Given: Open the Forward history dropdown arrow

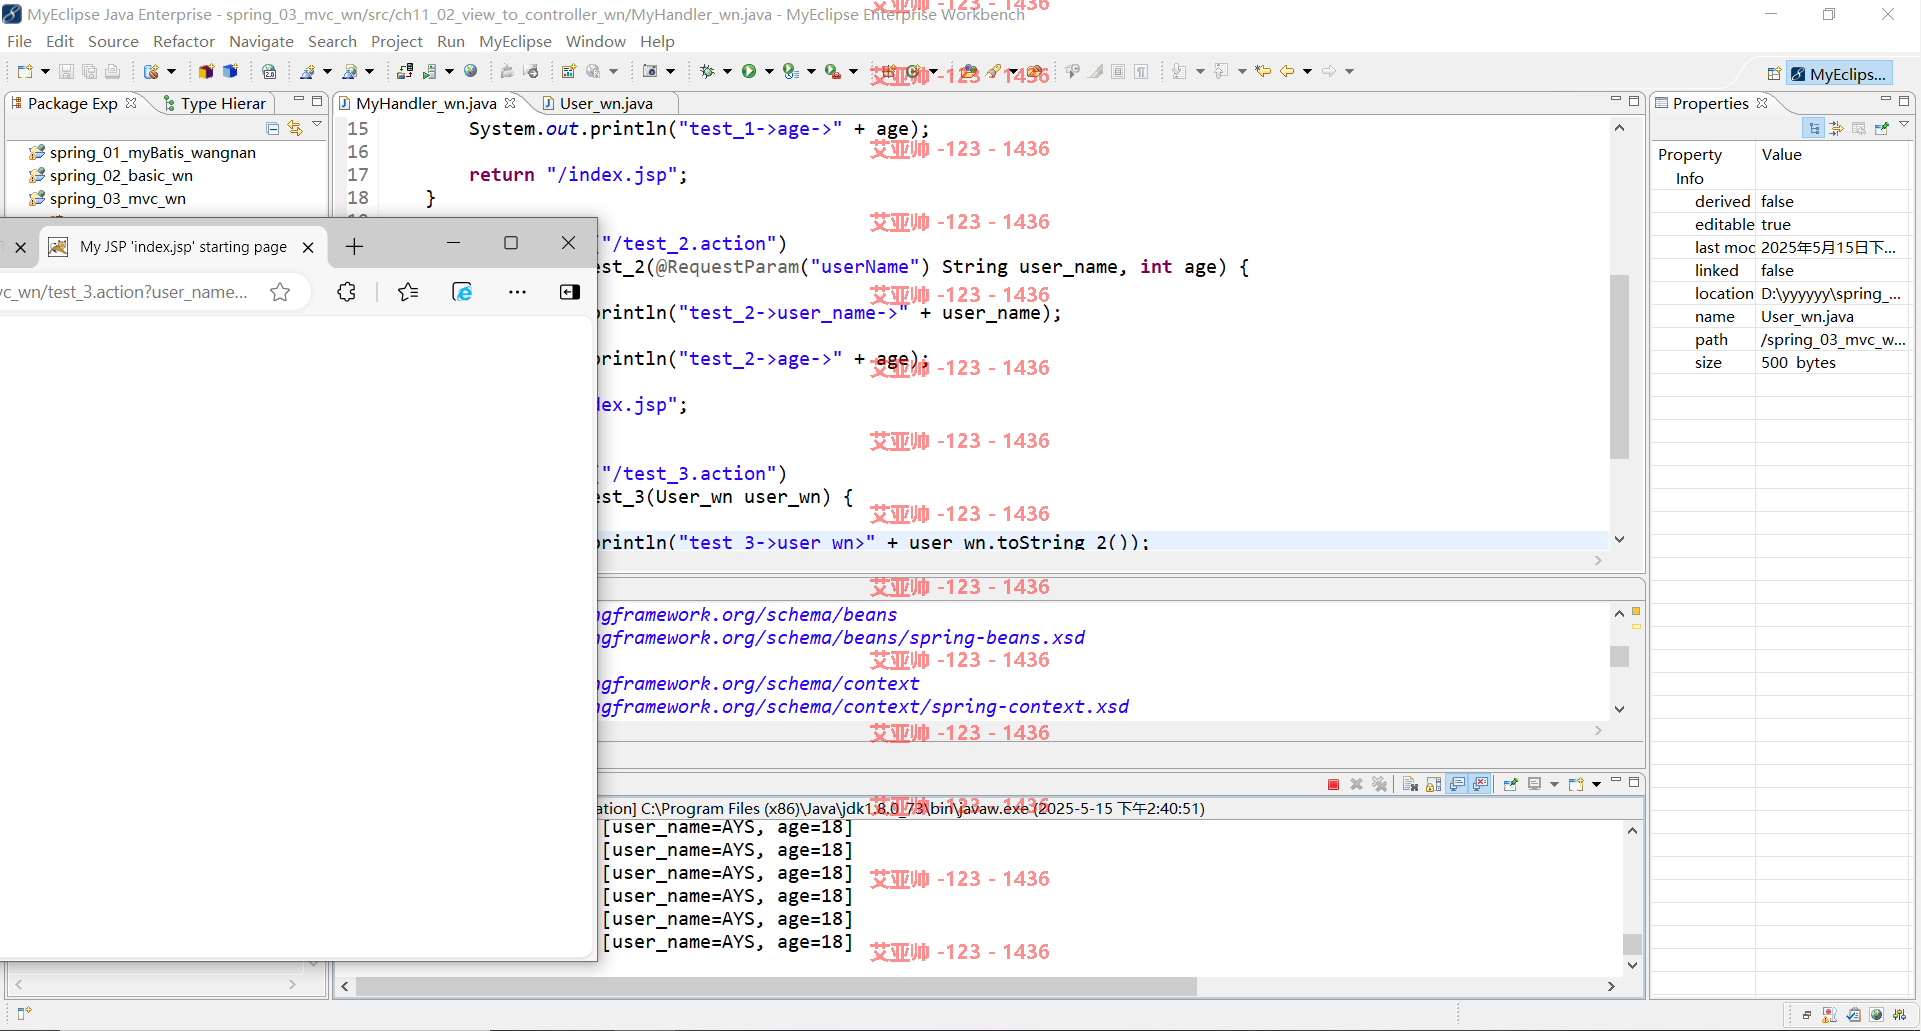Looking at the screenshot, I should tap(1349, 71).
